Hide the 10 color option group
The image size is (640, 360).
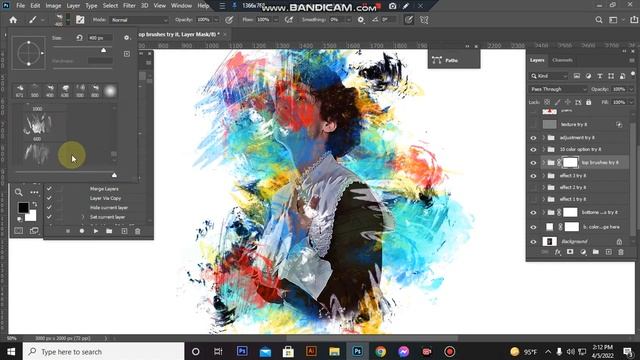click(533, 149)
